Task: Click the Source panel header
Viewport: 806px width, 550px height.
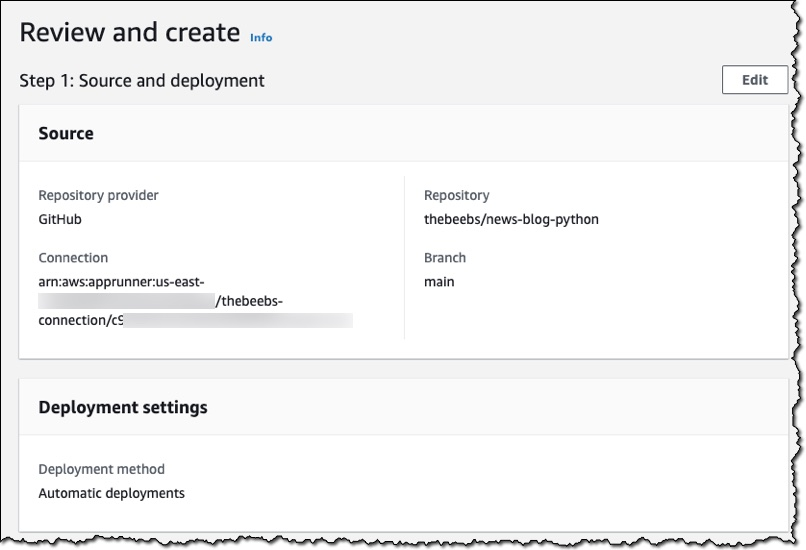Action: (x=66, y=133)
